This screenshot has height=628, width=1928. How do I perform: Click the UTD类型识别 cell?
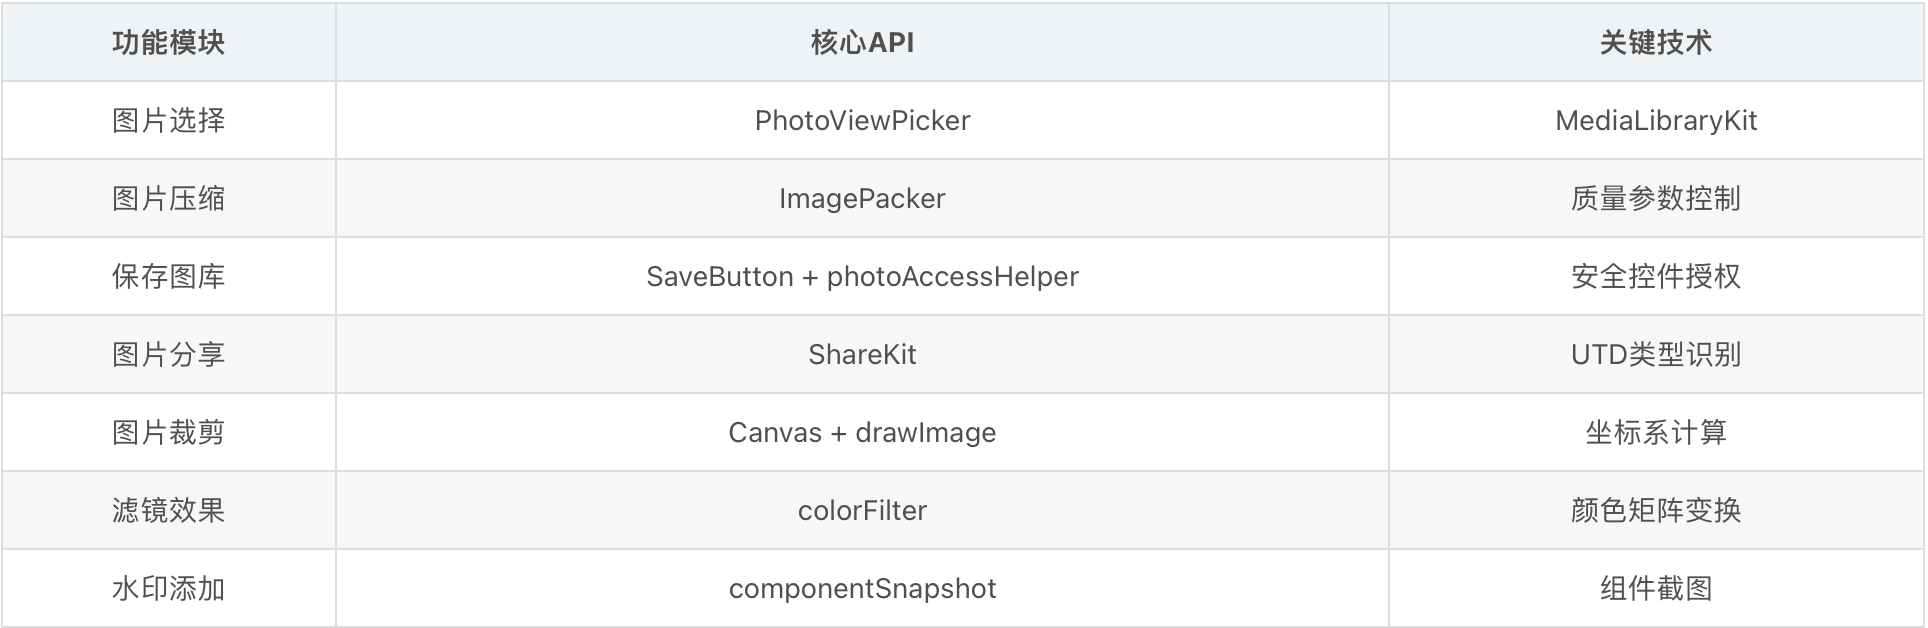click(x=1656, y=354)
